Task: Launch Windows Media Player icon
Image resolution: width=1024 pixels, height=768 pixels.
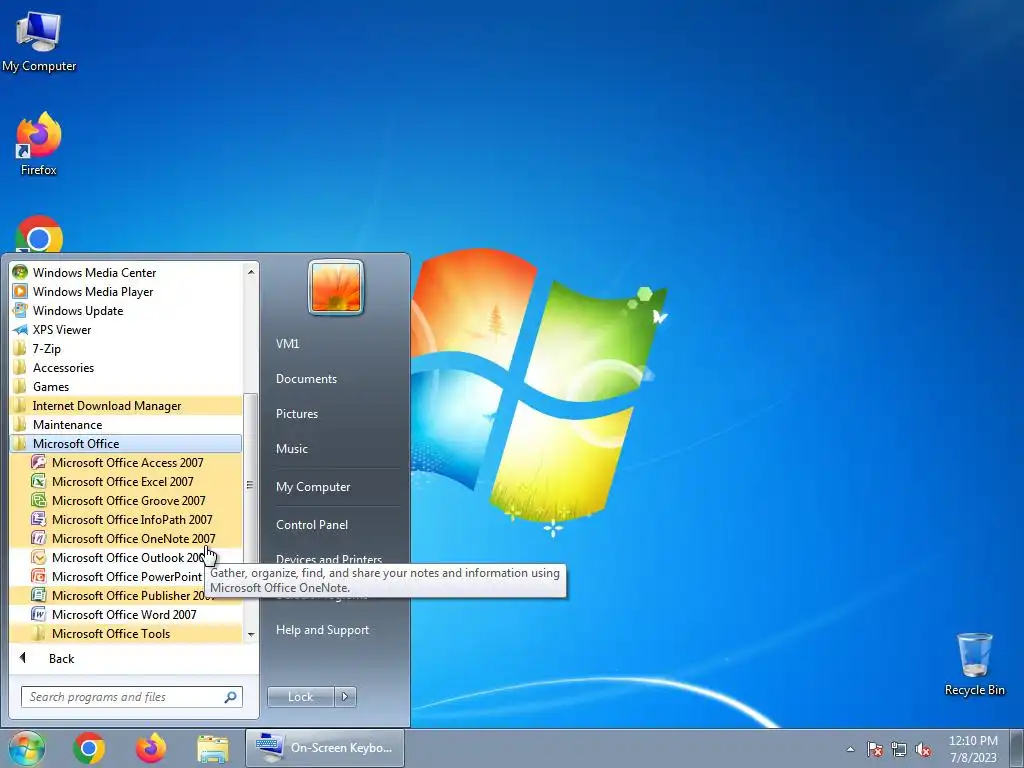Action: [20, 291]
